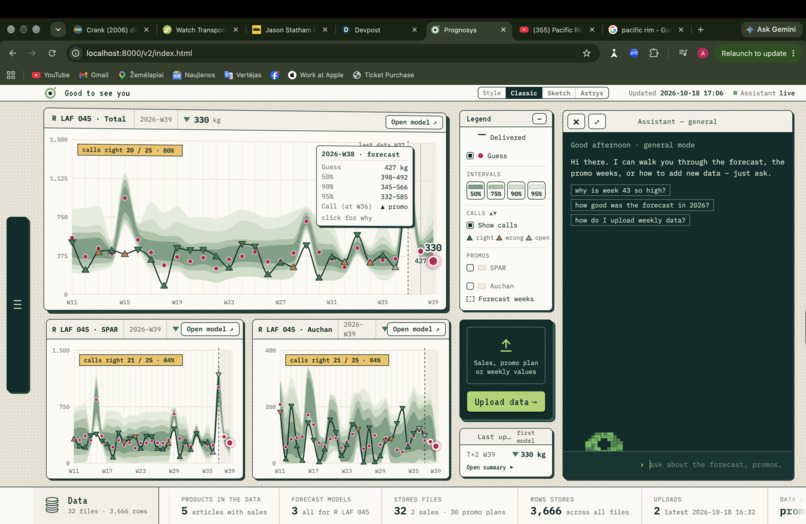Open the Extensions puzzle-piece icon
Screen dimensions: 806x524
click(653, 53)
